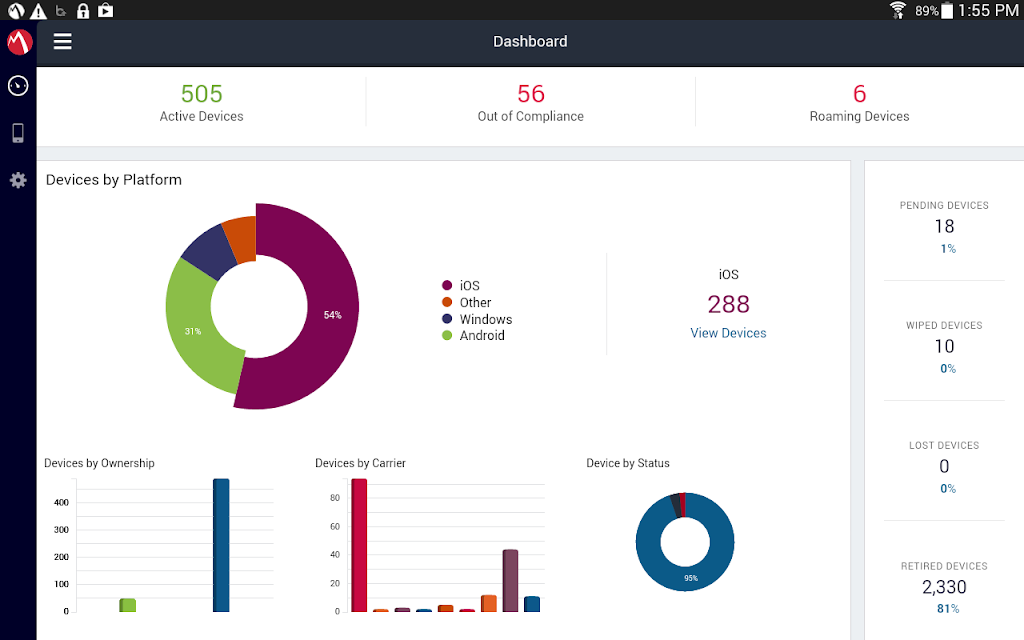Select the Android legend entry
1024x640 pixels.
coord(473,336)
